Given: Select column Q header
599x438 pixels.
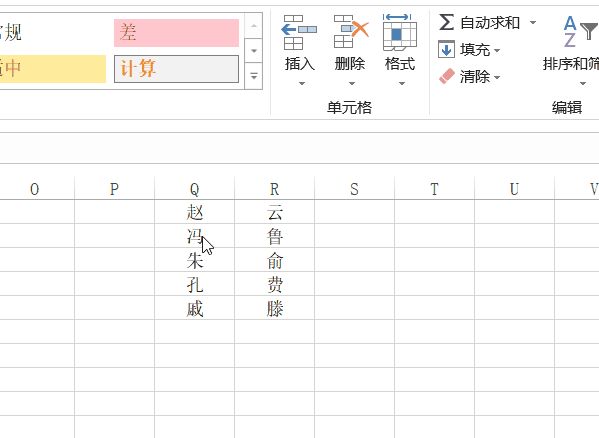Looking at the screenshot, I should pos(194,189).
